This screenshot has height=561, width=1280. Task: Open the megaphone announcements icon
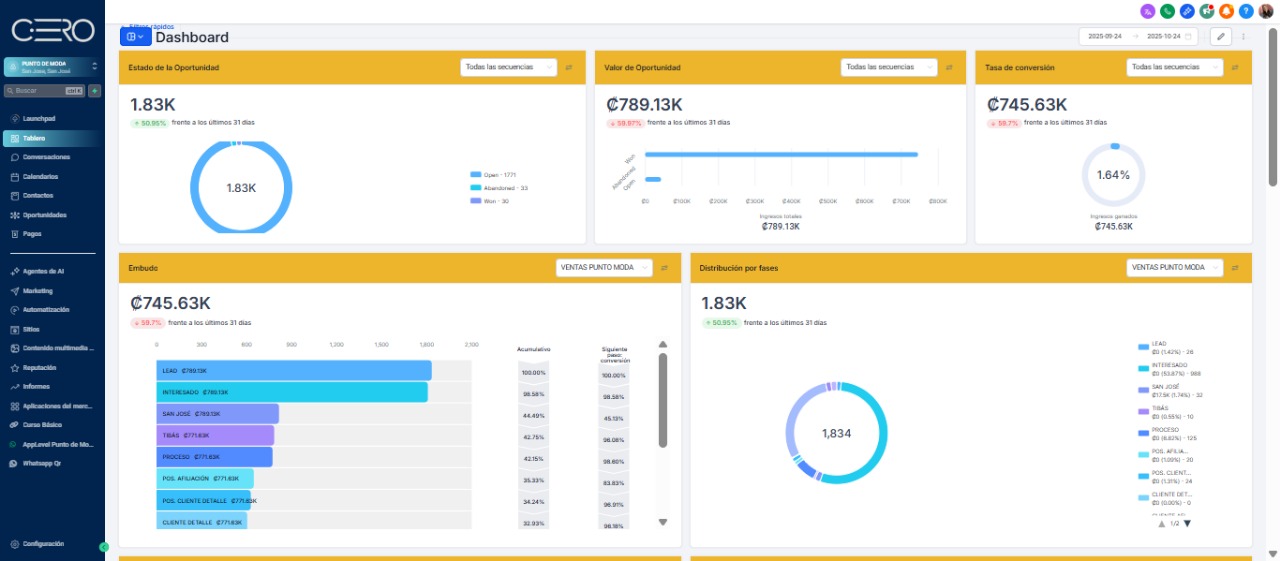(x=1206, y=11)
